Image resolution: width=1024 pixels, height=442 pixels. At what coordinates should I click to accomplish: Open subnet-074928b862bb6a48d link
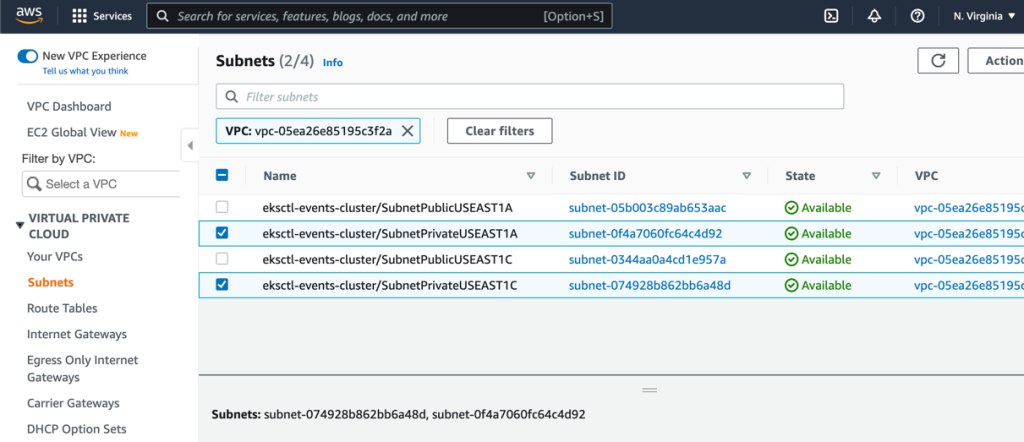(x=650, y=285)
